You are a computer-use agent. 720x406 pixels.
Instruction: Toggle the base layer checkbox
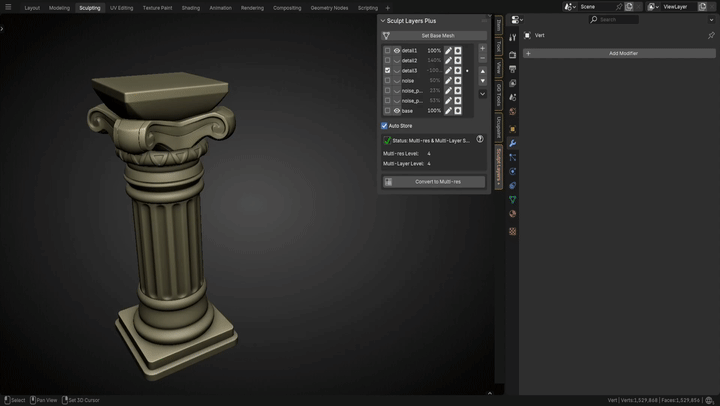pyautogui.click(x=388, y=111)
